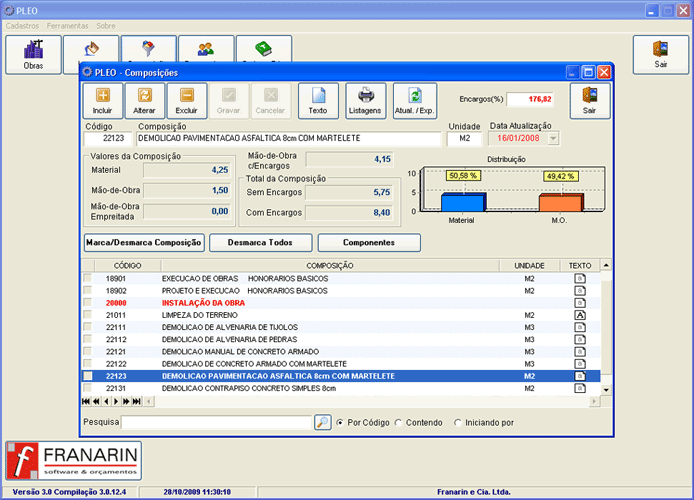Click Marca/Desmarca Composição button
694x500 pixels.
click(144, 242)
